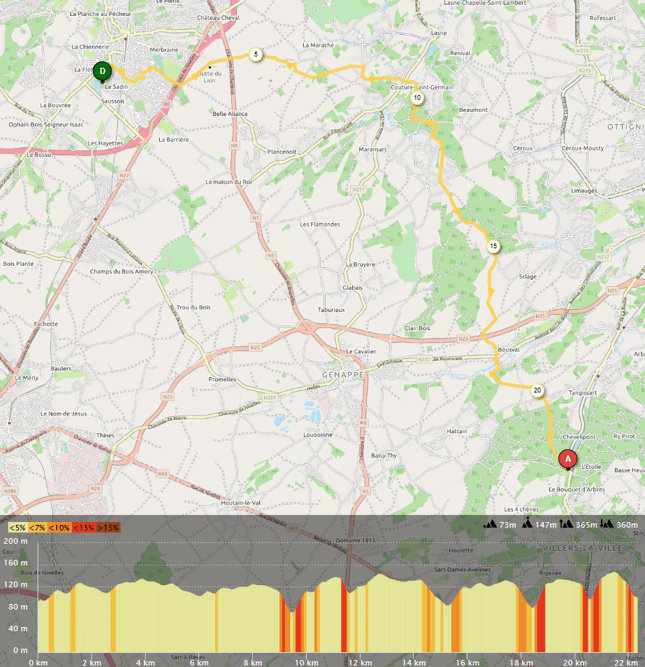This screenshot has height=667, width=645.
Task: Click the descent 360m mountain icon
Action: coord(607,524)
